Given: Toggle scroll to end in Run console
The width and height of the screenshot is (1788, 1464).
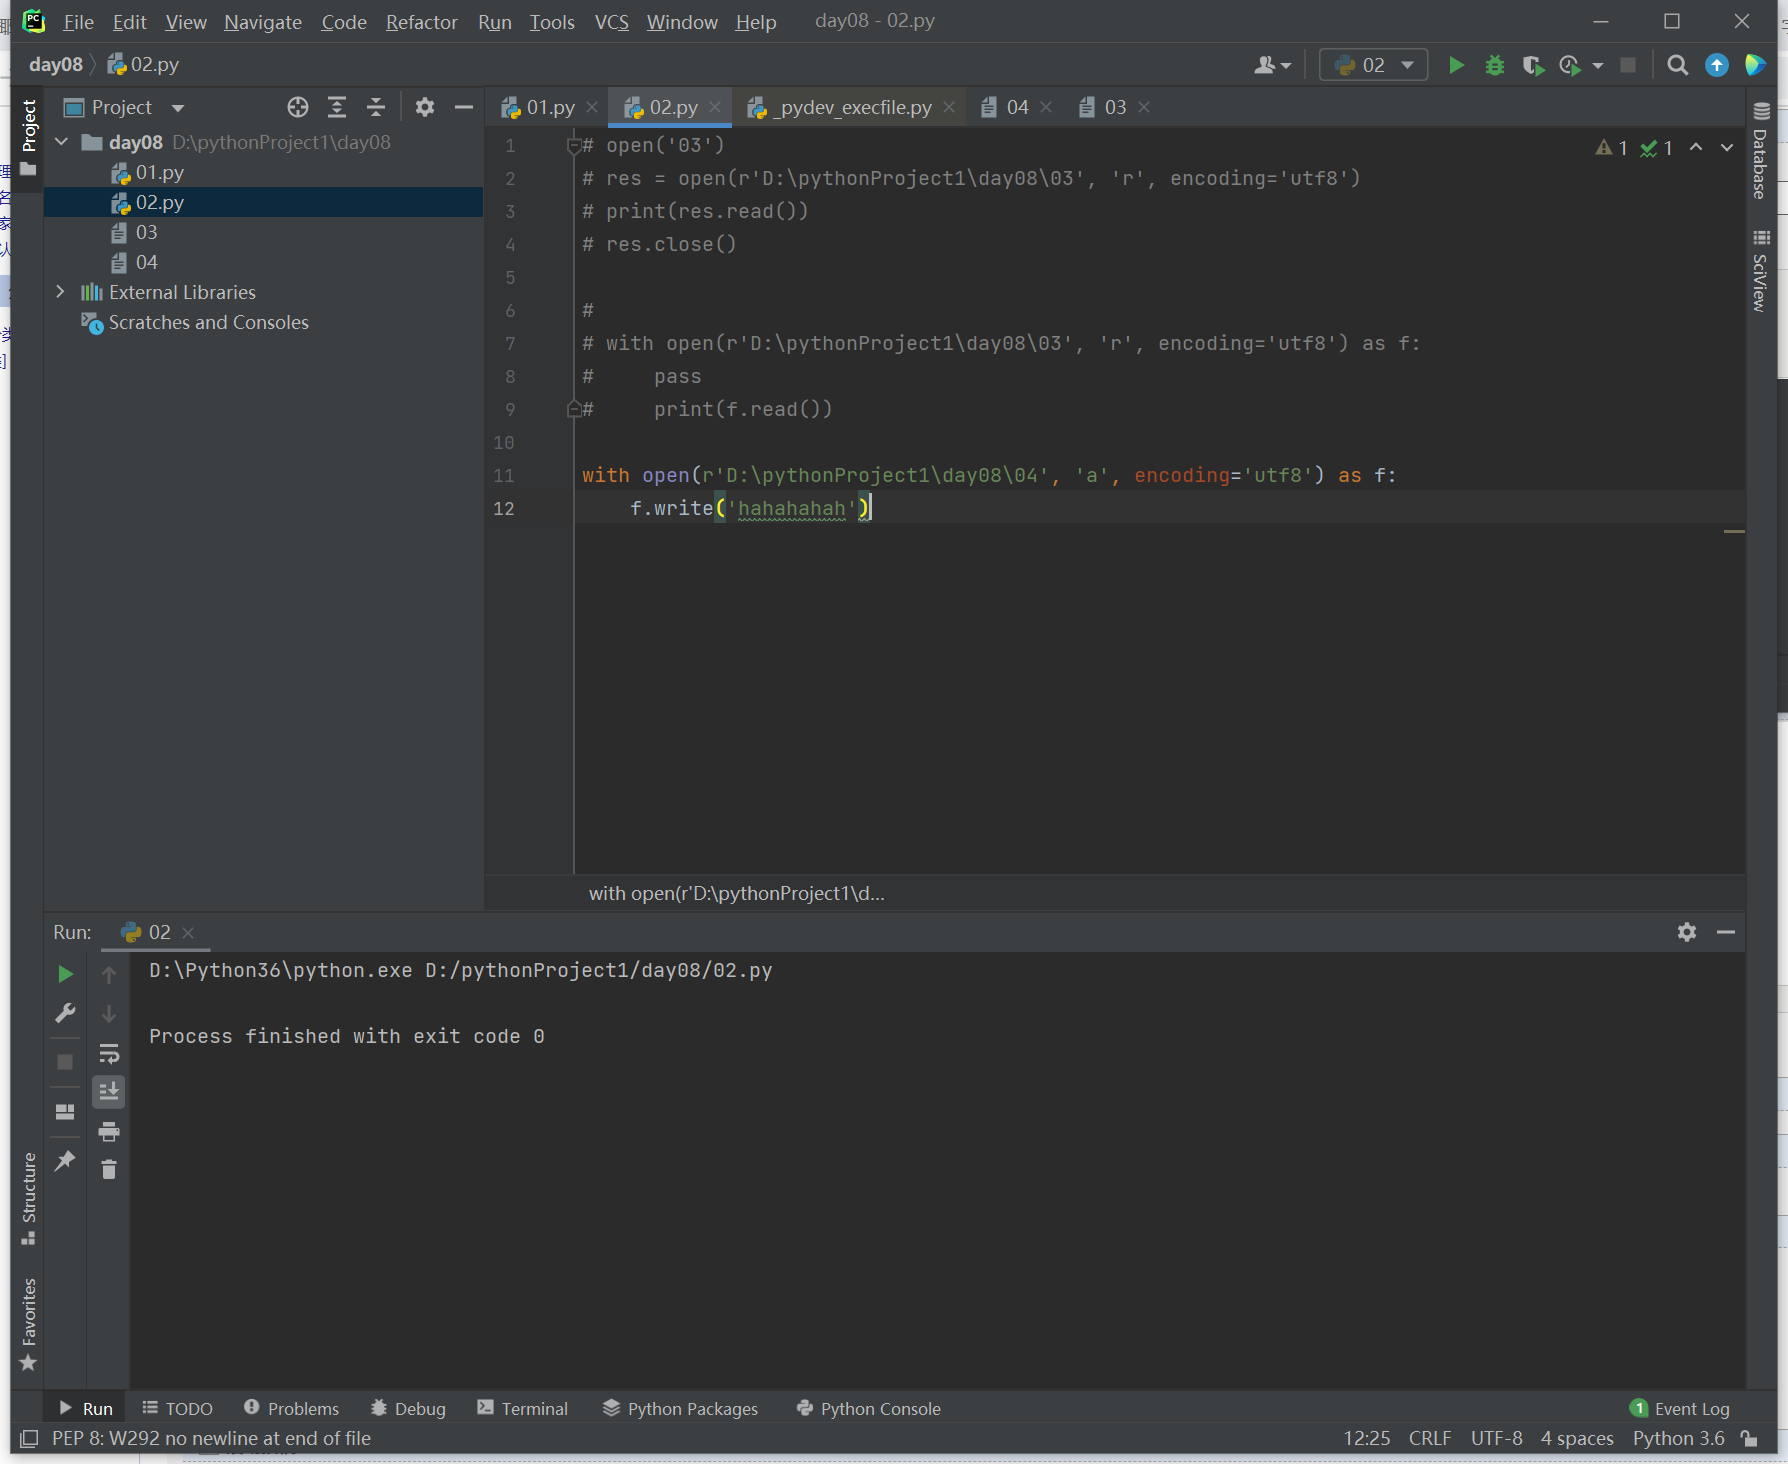Looking at the screenshot, I should point(109,1091).
